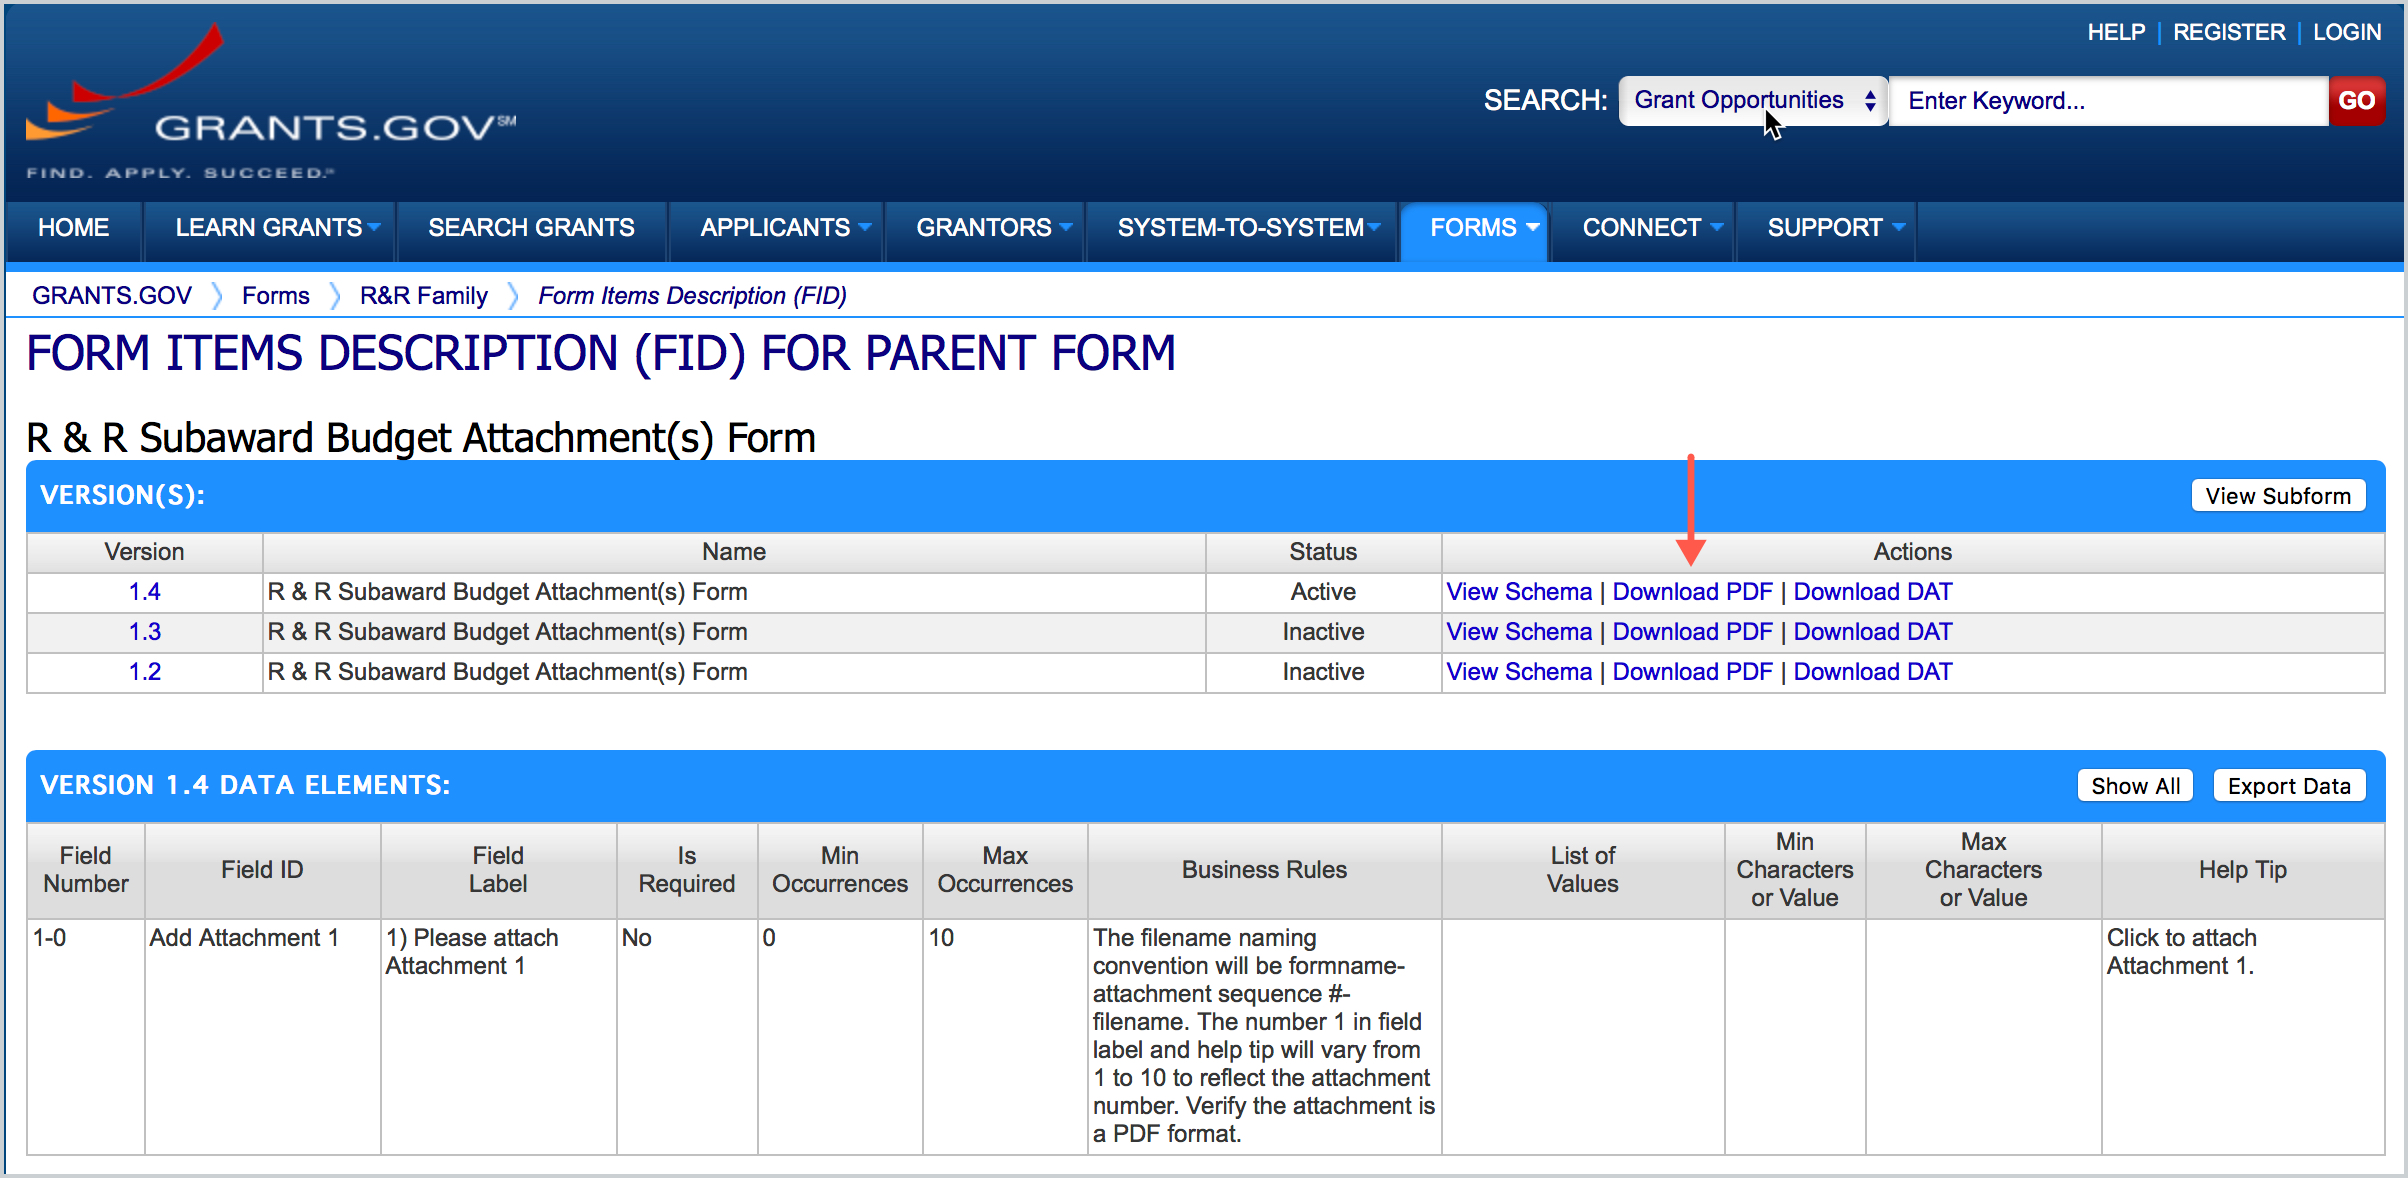Click the Export Data button
The image size is (2408, 1178).
[2289, 786]
